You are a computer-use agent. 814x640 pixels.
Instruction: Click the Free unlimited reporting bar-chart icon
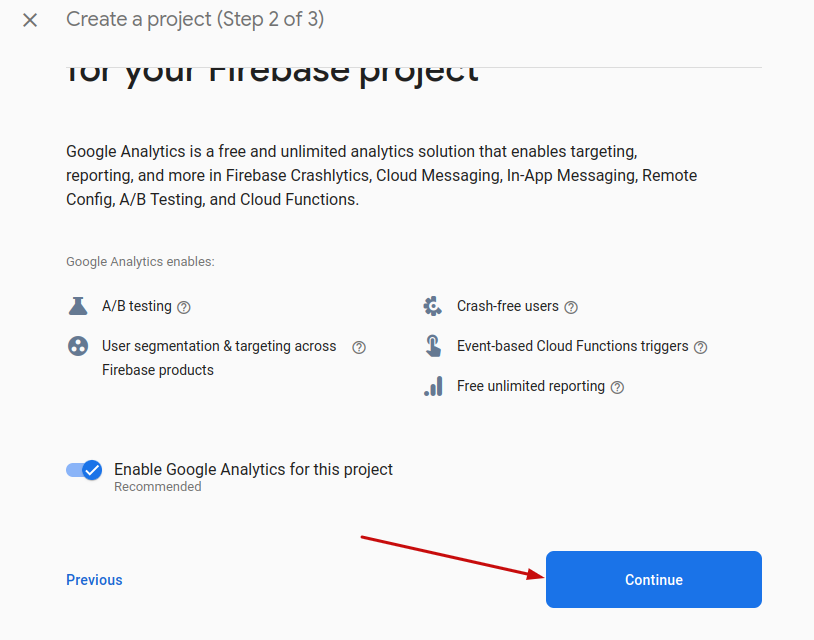[x=433, y=386]
